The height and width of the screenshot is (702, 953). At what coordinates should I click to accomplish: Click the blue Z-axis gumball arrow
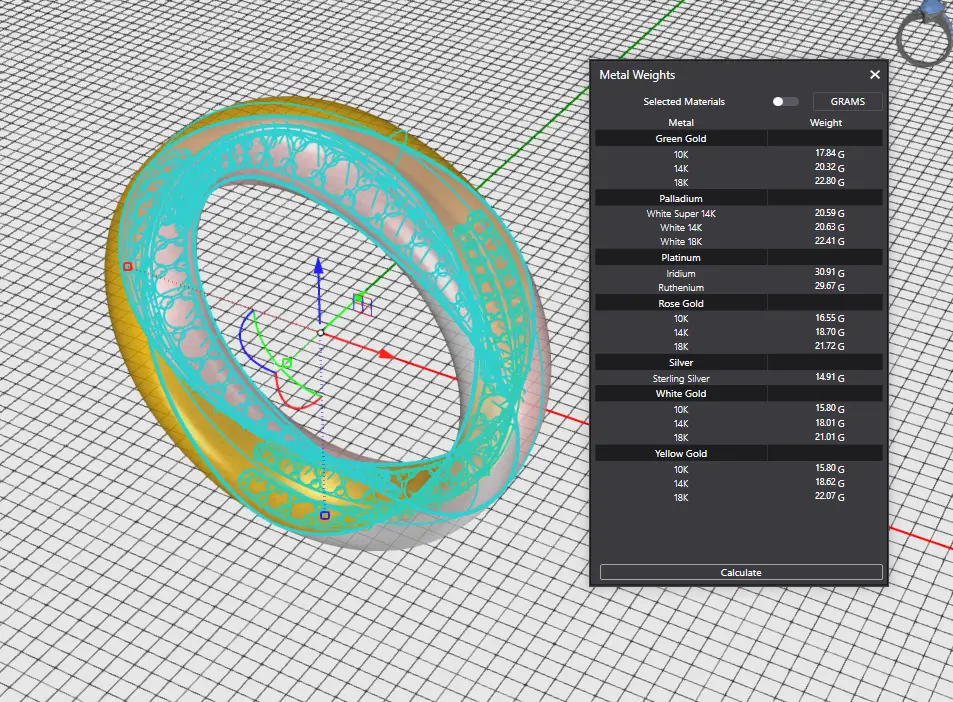(318, 267)
